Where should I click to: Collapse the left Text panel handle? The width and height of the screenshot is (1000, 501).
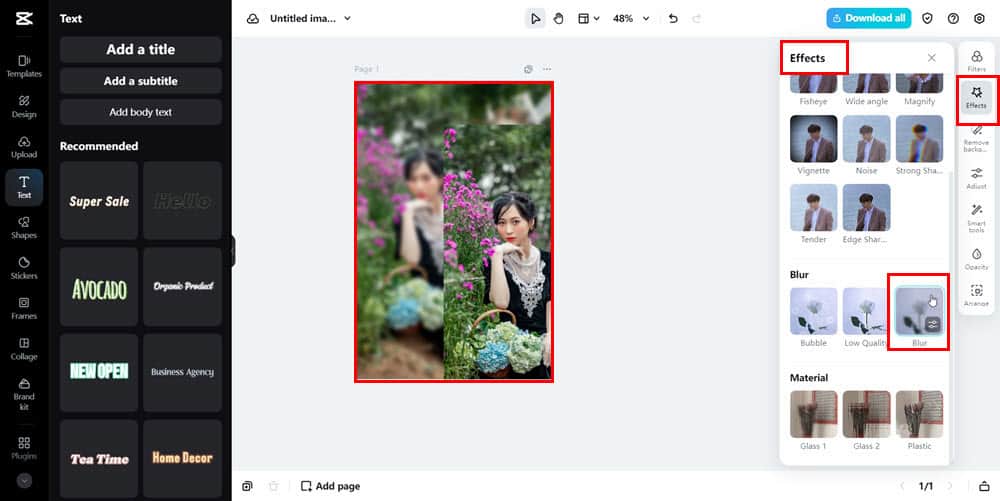coord(233,250)
